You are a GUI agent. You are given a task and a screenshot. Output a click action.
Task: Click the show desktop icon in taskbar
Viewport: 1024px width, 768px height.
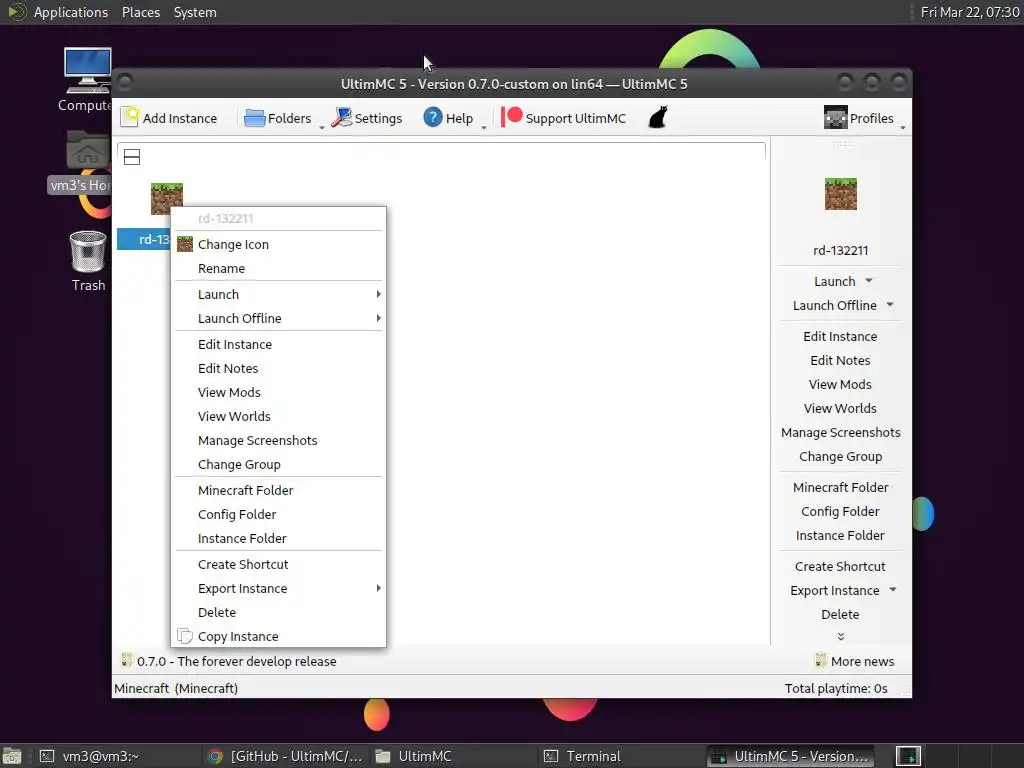coord(12,756)
